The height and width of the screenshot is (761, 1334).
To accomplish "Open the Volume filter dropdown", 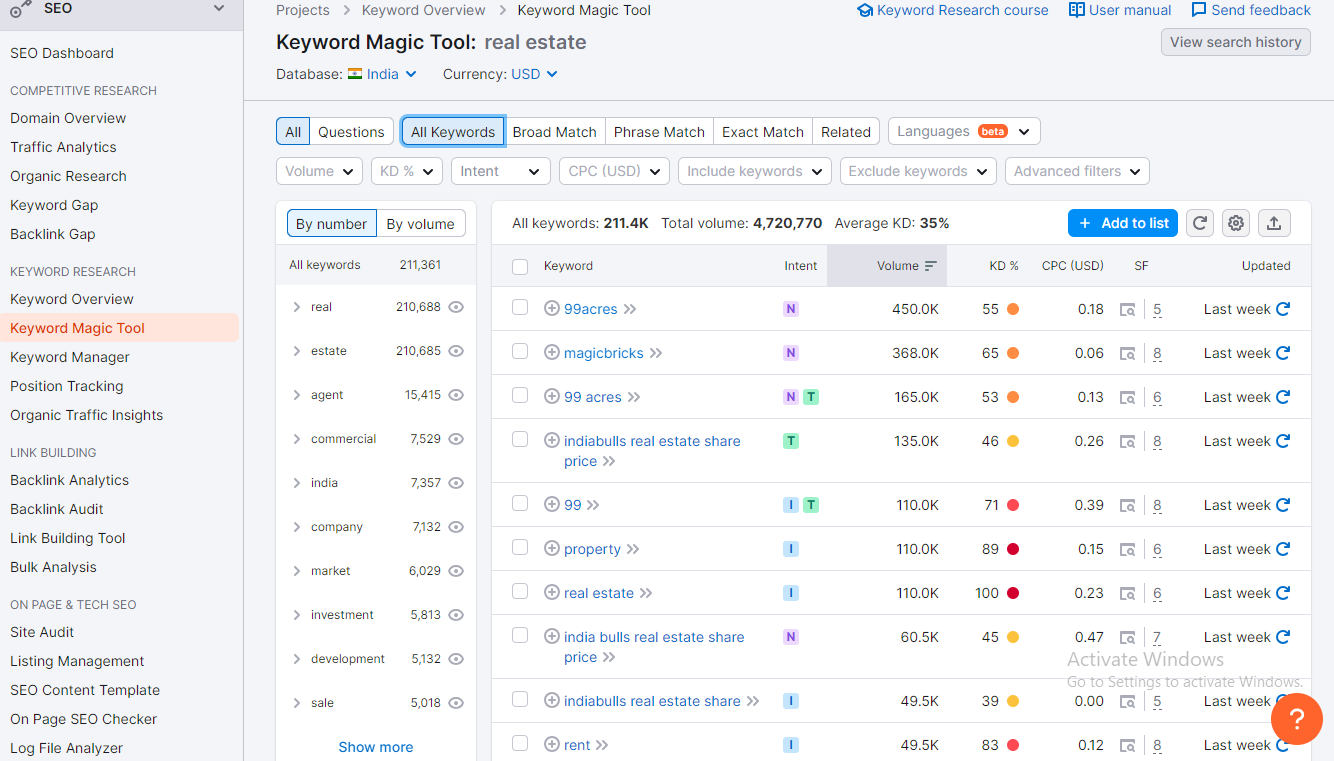I will pyautogui.click(x=319, y=171).
